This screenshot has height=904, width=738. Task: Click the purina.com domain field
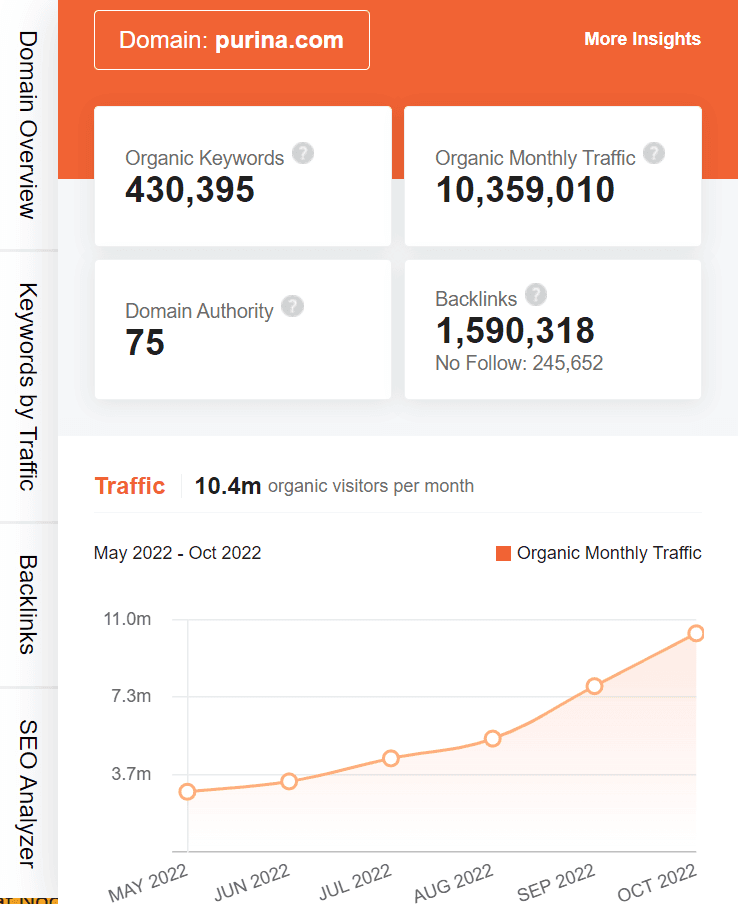(231, 40)
